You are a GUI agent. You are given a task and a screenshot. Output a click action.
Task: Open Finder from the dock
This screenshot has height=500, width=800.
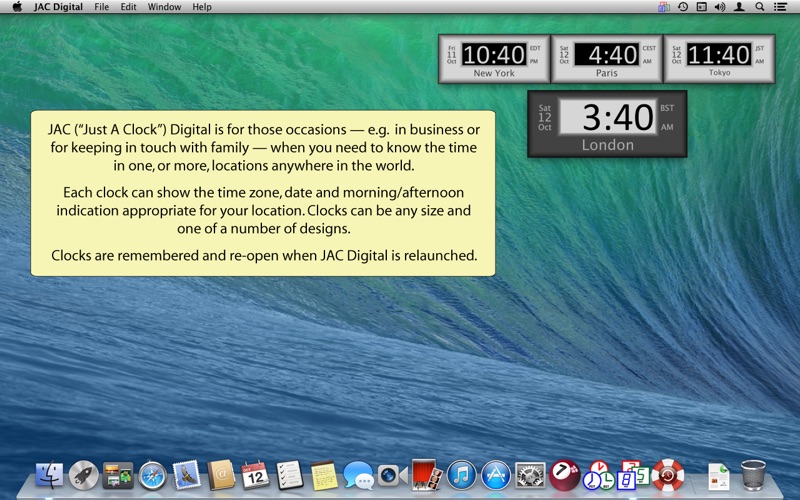tap(49, 476)
